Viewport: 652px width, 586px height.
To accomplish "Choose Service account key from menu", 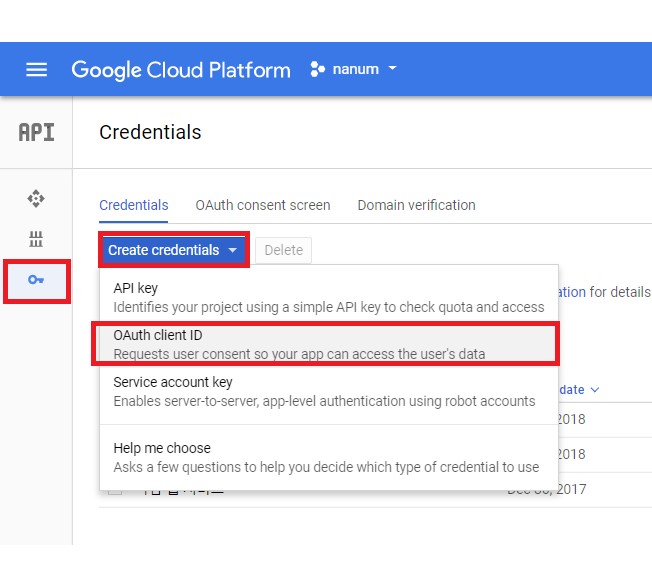I will pyautogui.click(x=328, y=391).
